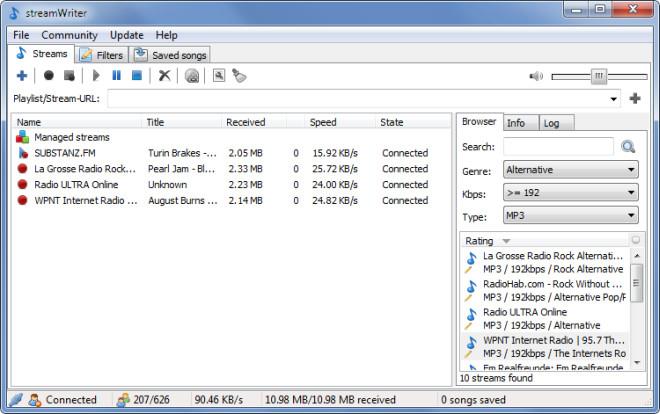660x414 pixels.
Task: Open the Info tab in side panel
Action: 520,123
